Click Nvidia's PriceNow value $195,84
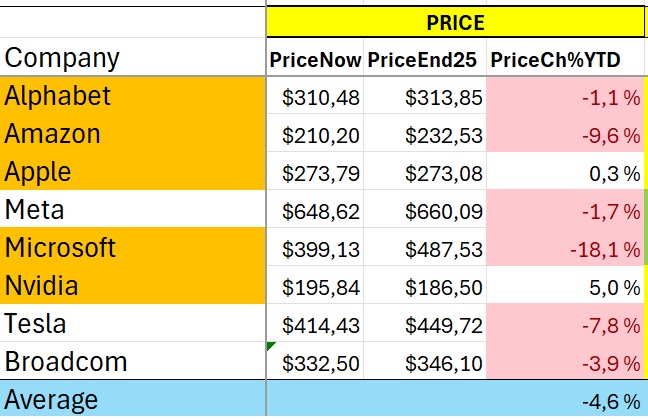This screenshot has height=420, width=648. (315, 287)
